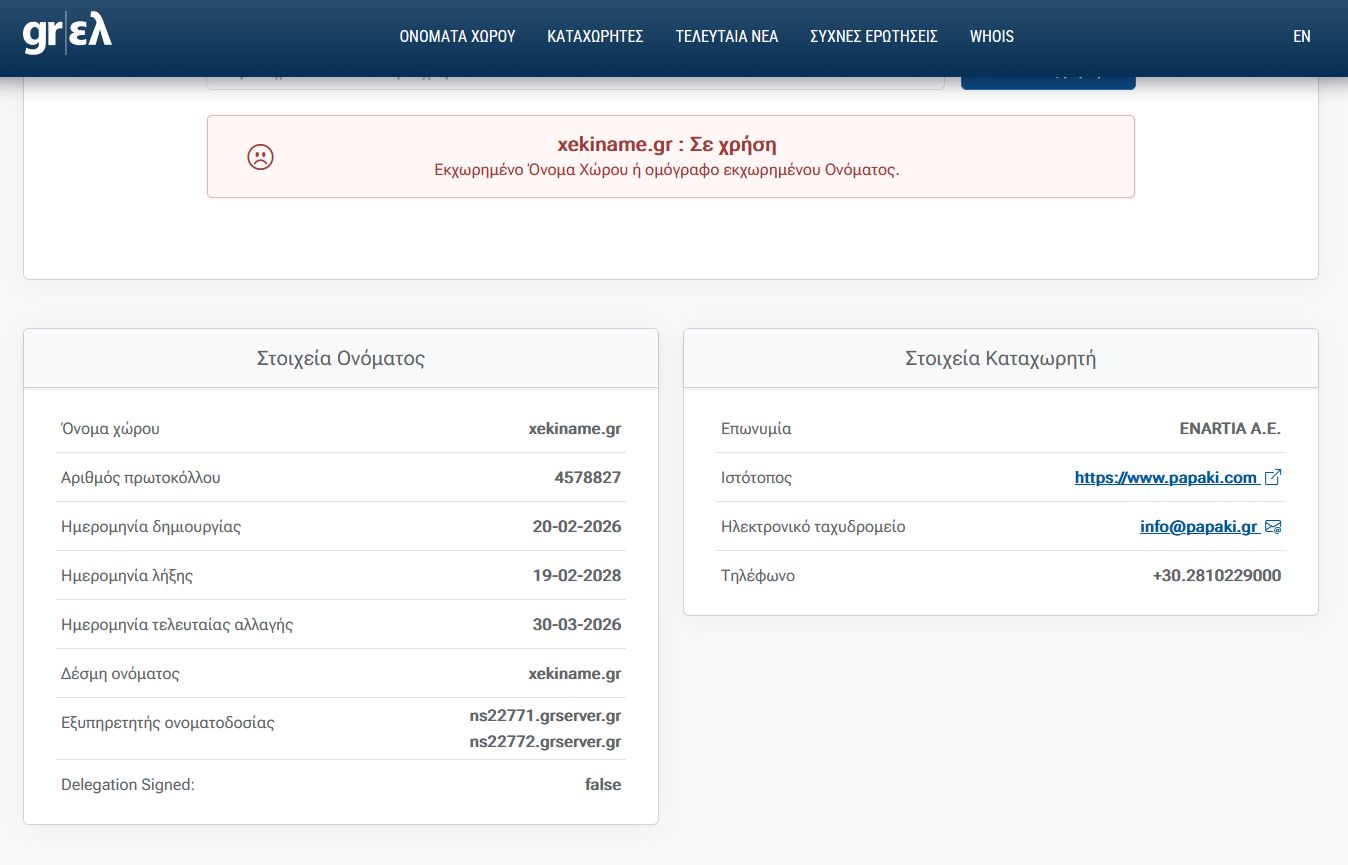Open ΤΕΛΕΥΤΑΙΑ ΝΕΑ in the navigation bar
The image size is (1348, 865).
tap(726, 36)
